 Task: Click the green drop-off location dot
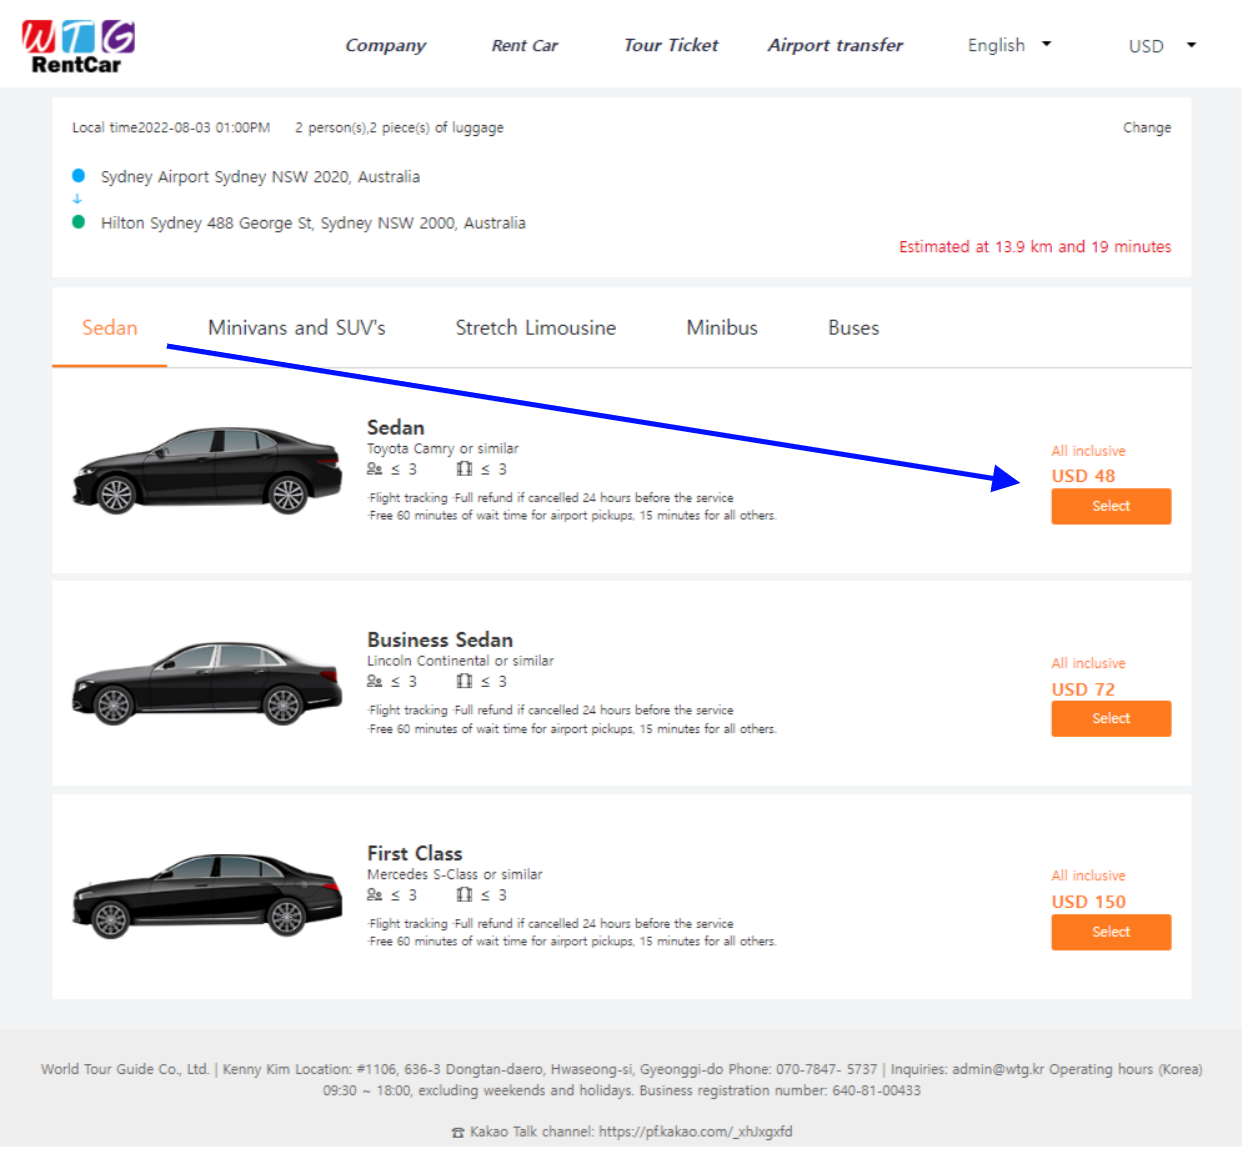tap(78, 222)
